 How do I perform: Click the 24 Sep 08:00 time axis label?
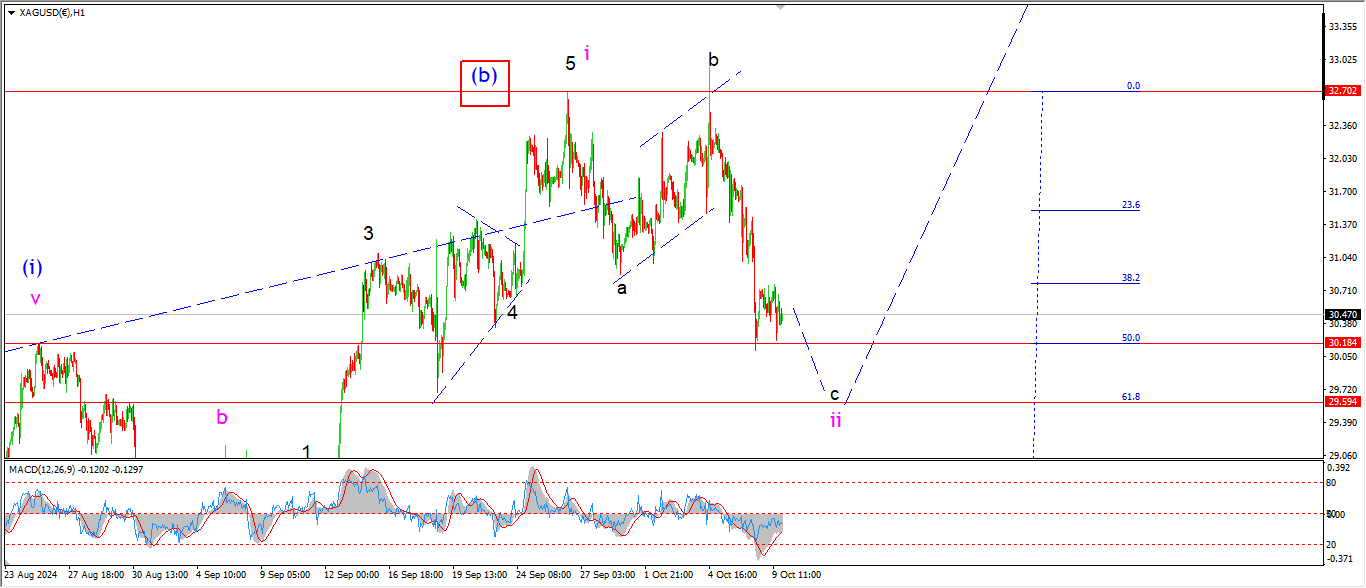point(543,576)
